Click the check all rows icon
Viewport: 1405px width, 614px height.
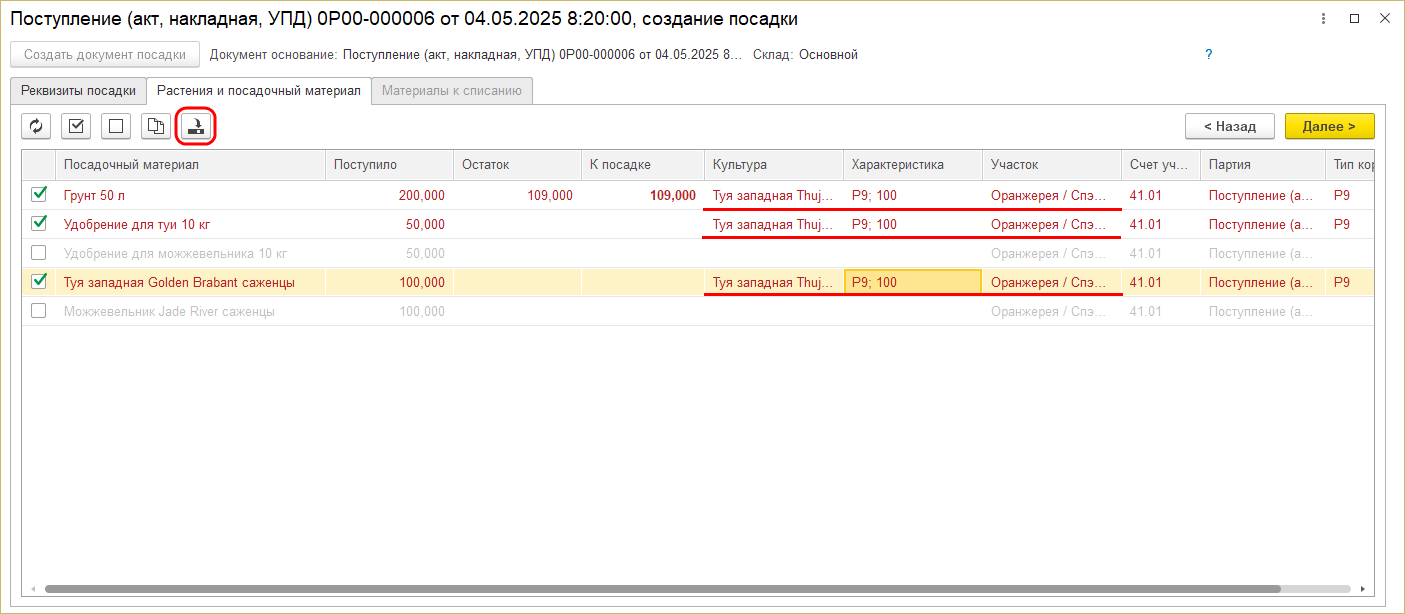[76, 126]
